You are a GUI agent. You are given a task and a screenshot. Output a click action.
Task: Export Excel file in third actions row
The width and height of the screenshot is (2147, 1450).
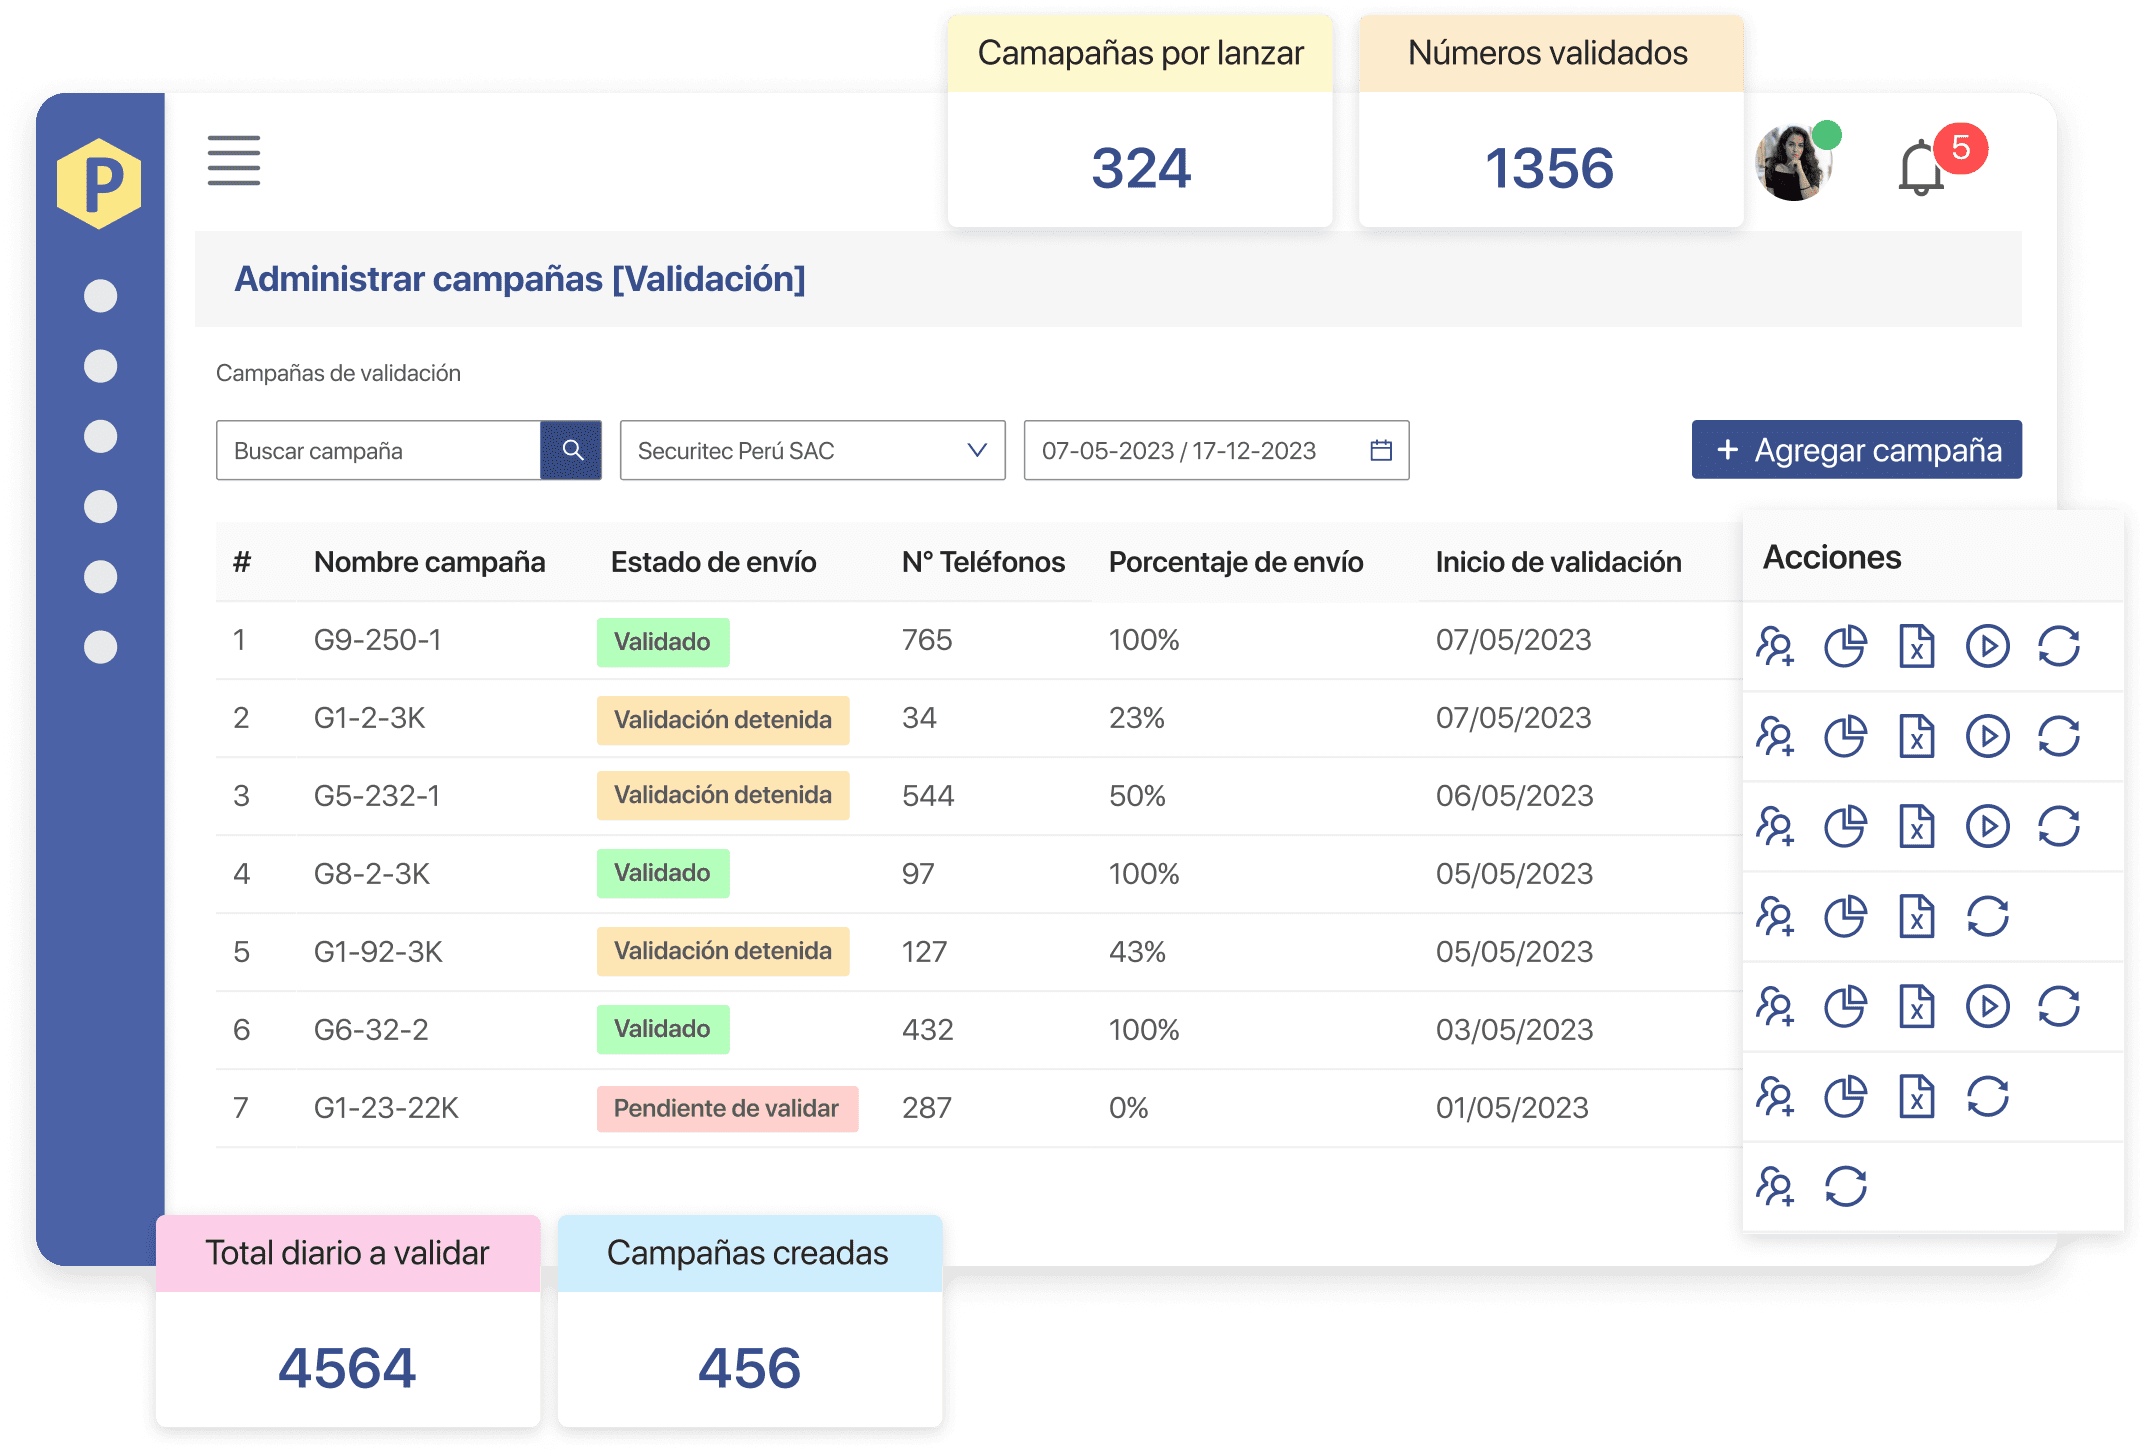pyautogui.click(x=1916, y=826)
